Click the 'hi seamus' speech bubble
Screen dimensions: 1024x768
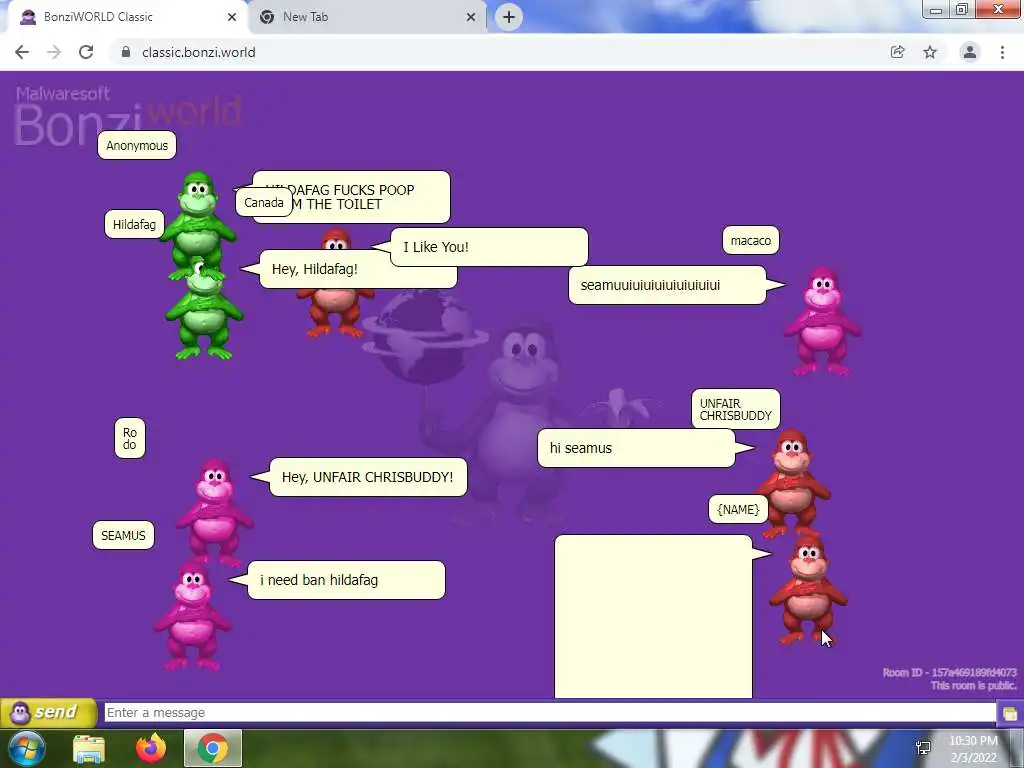pos(636,448)
